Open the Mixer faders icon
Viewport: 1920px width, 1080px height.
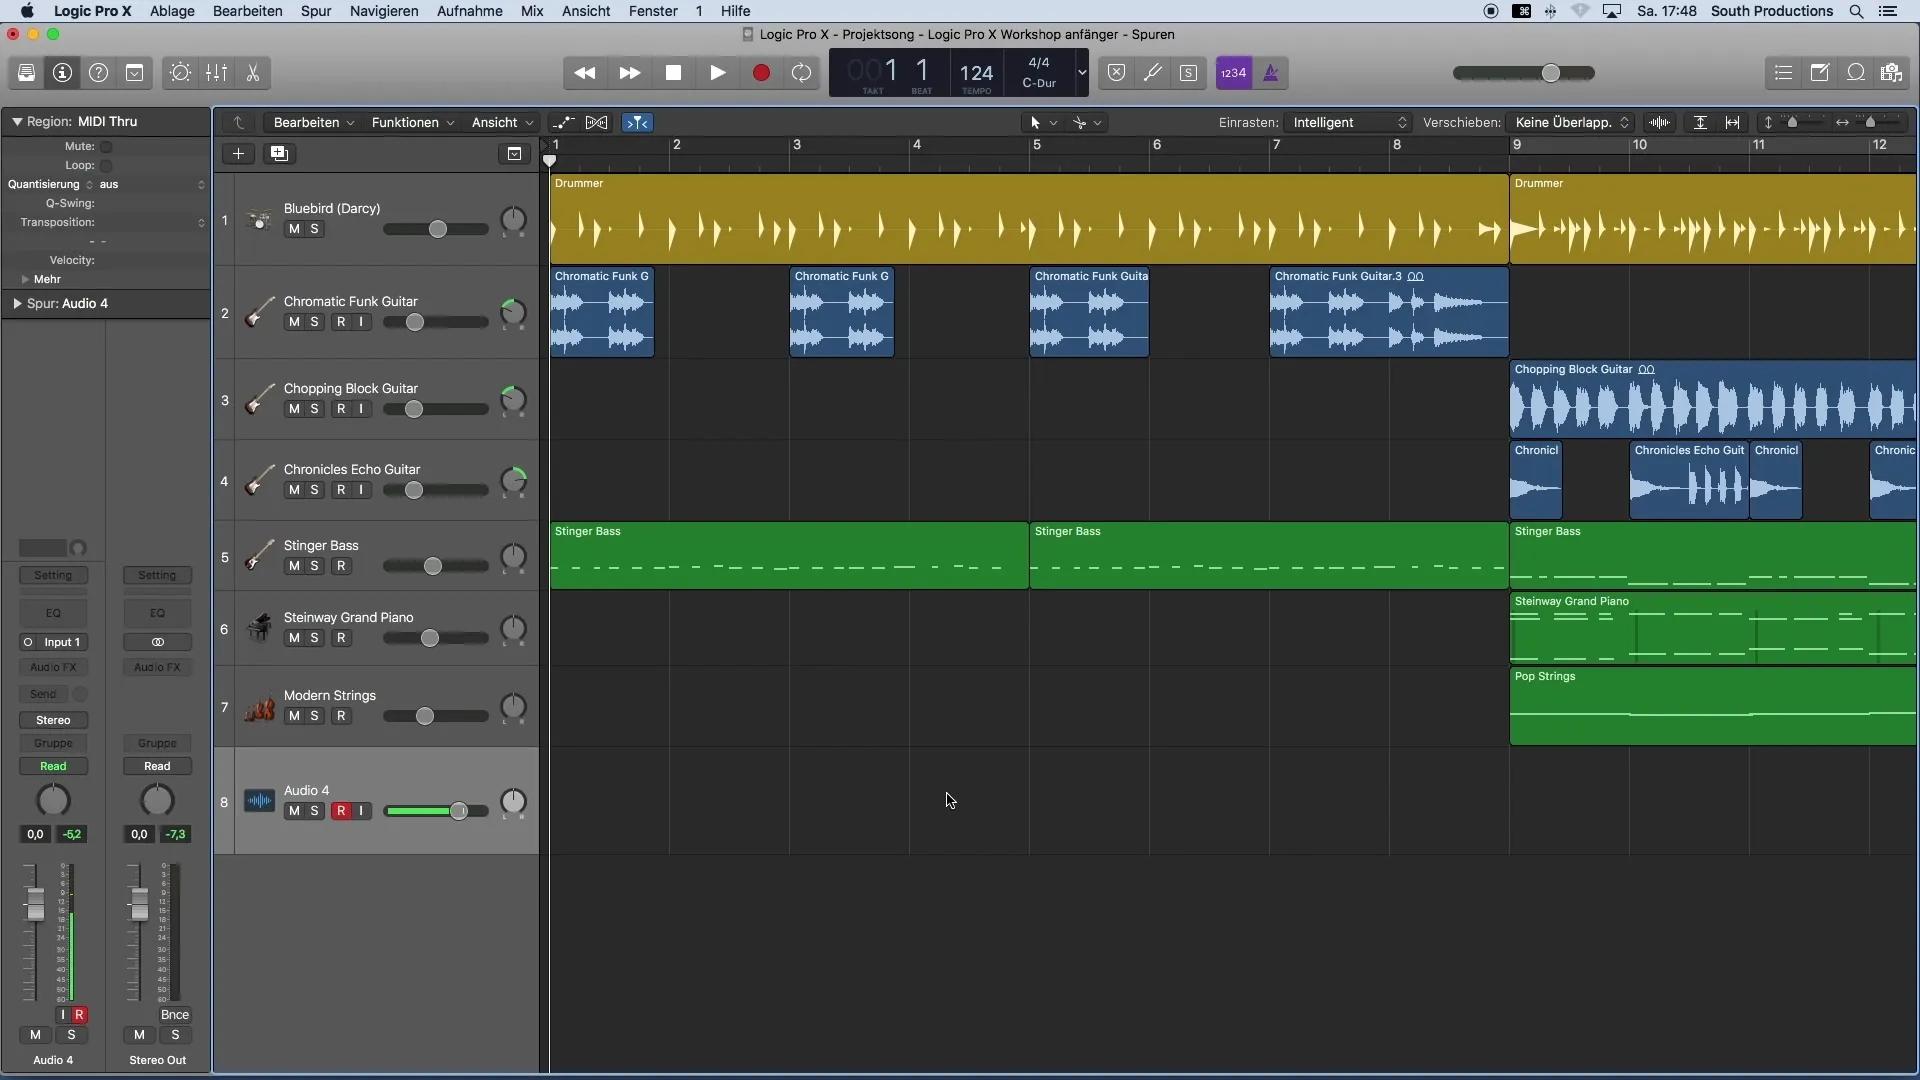217,73
